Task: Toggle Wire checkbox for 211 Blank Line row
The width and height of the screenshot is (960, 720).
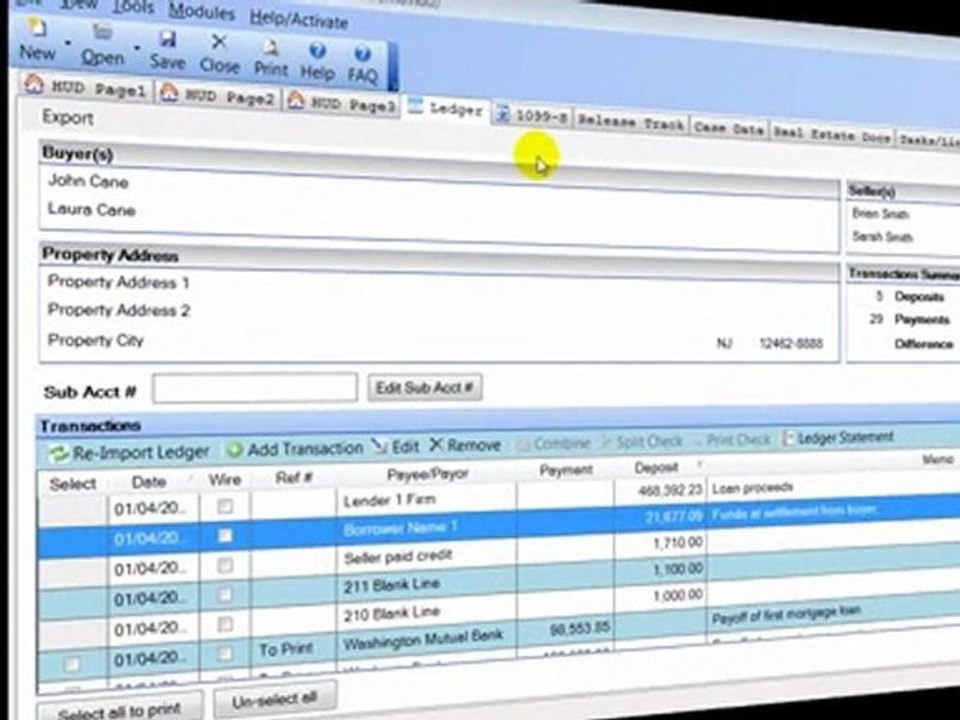Action: pyautogui.click(x=225, y=594)
